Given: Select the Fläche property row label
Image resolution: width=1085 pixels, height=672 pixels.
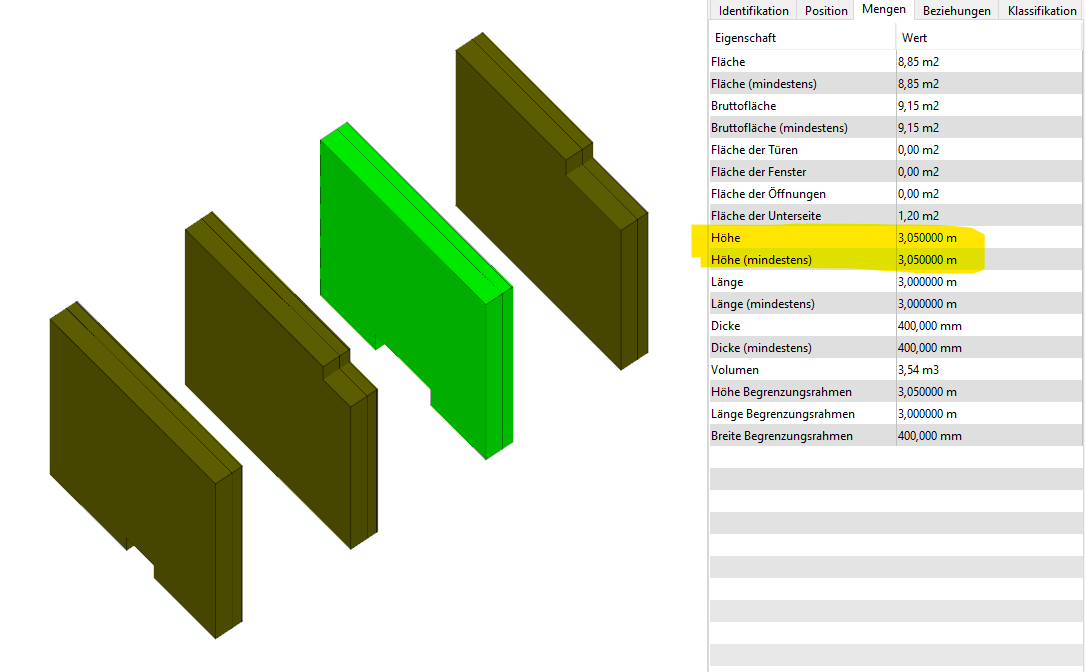Looking at the screenshot, I should (x=728, y=62).
